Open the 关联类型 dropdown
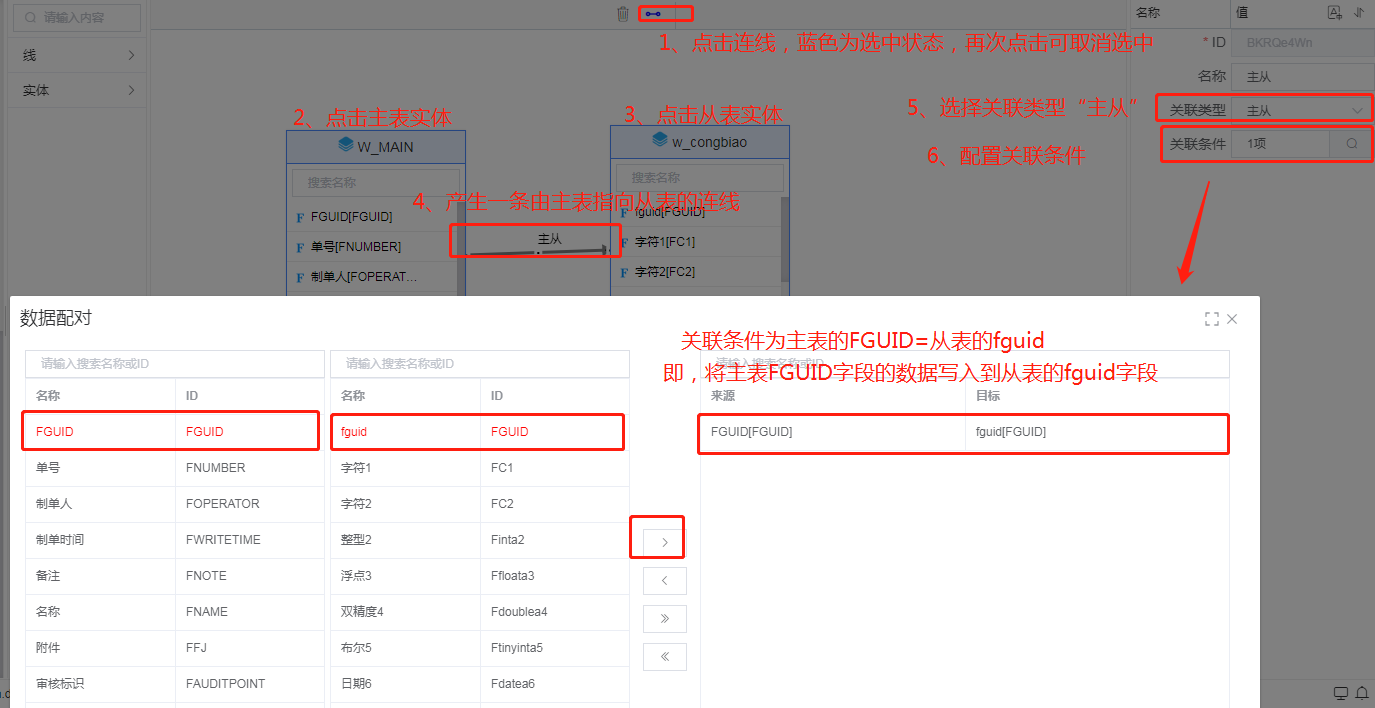This screenshot has height=708, width=1375. coord(1301,110)
